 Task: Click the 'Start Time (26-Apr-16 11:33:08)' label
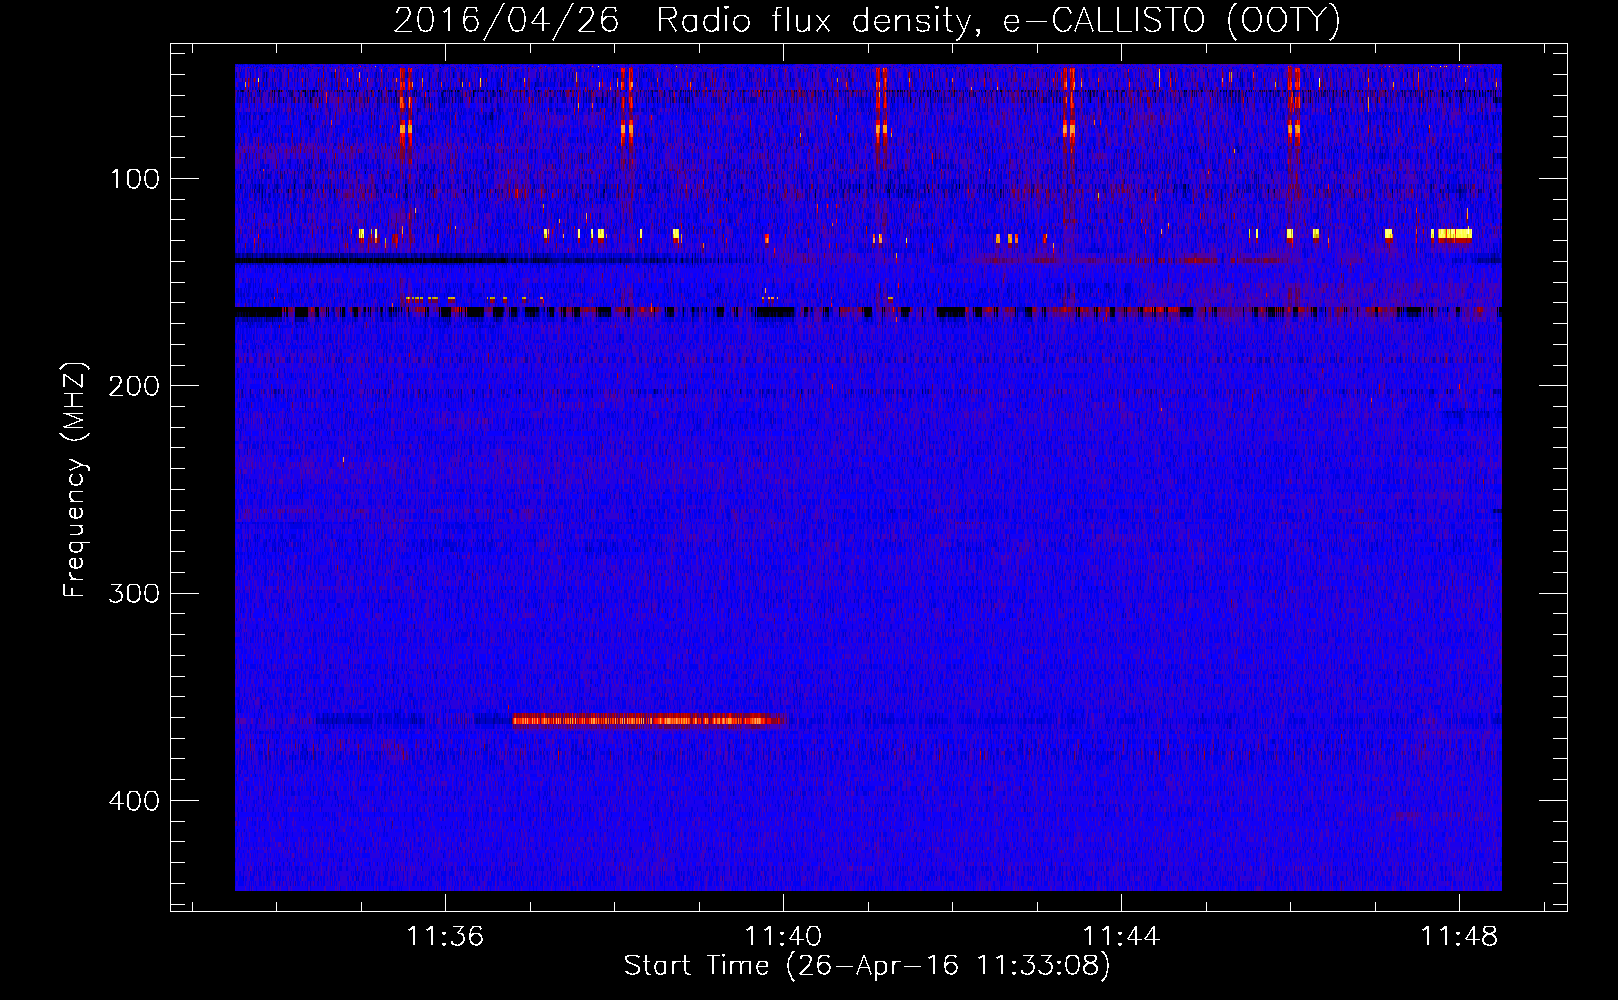tap(867, 966)
